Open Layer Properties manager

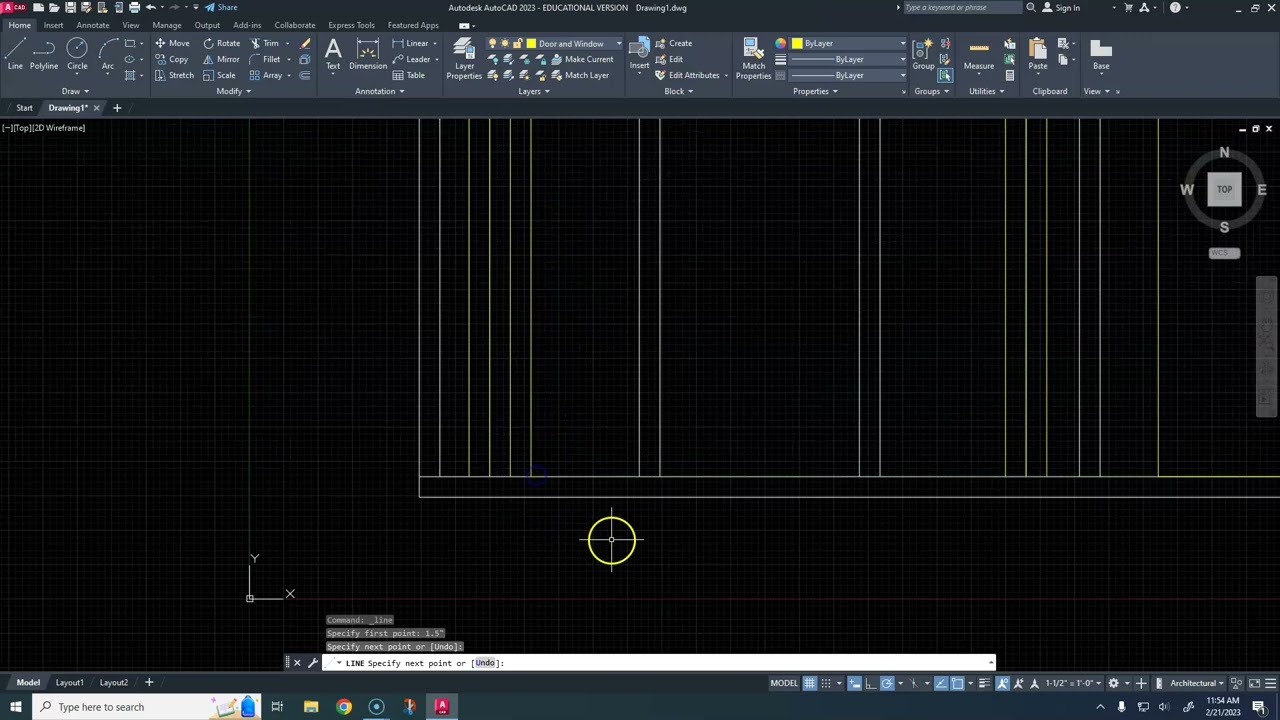(464, 58)
